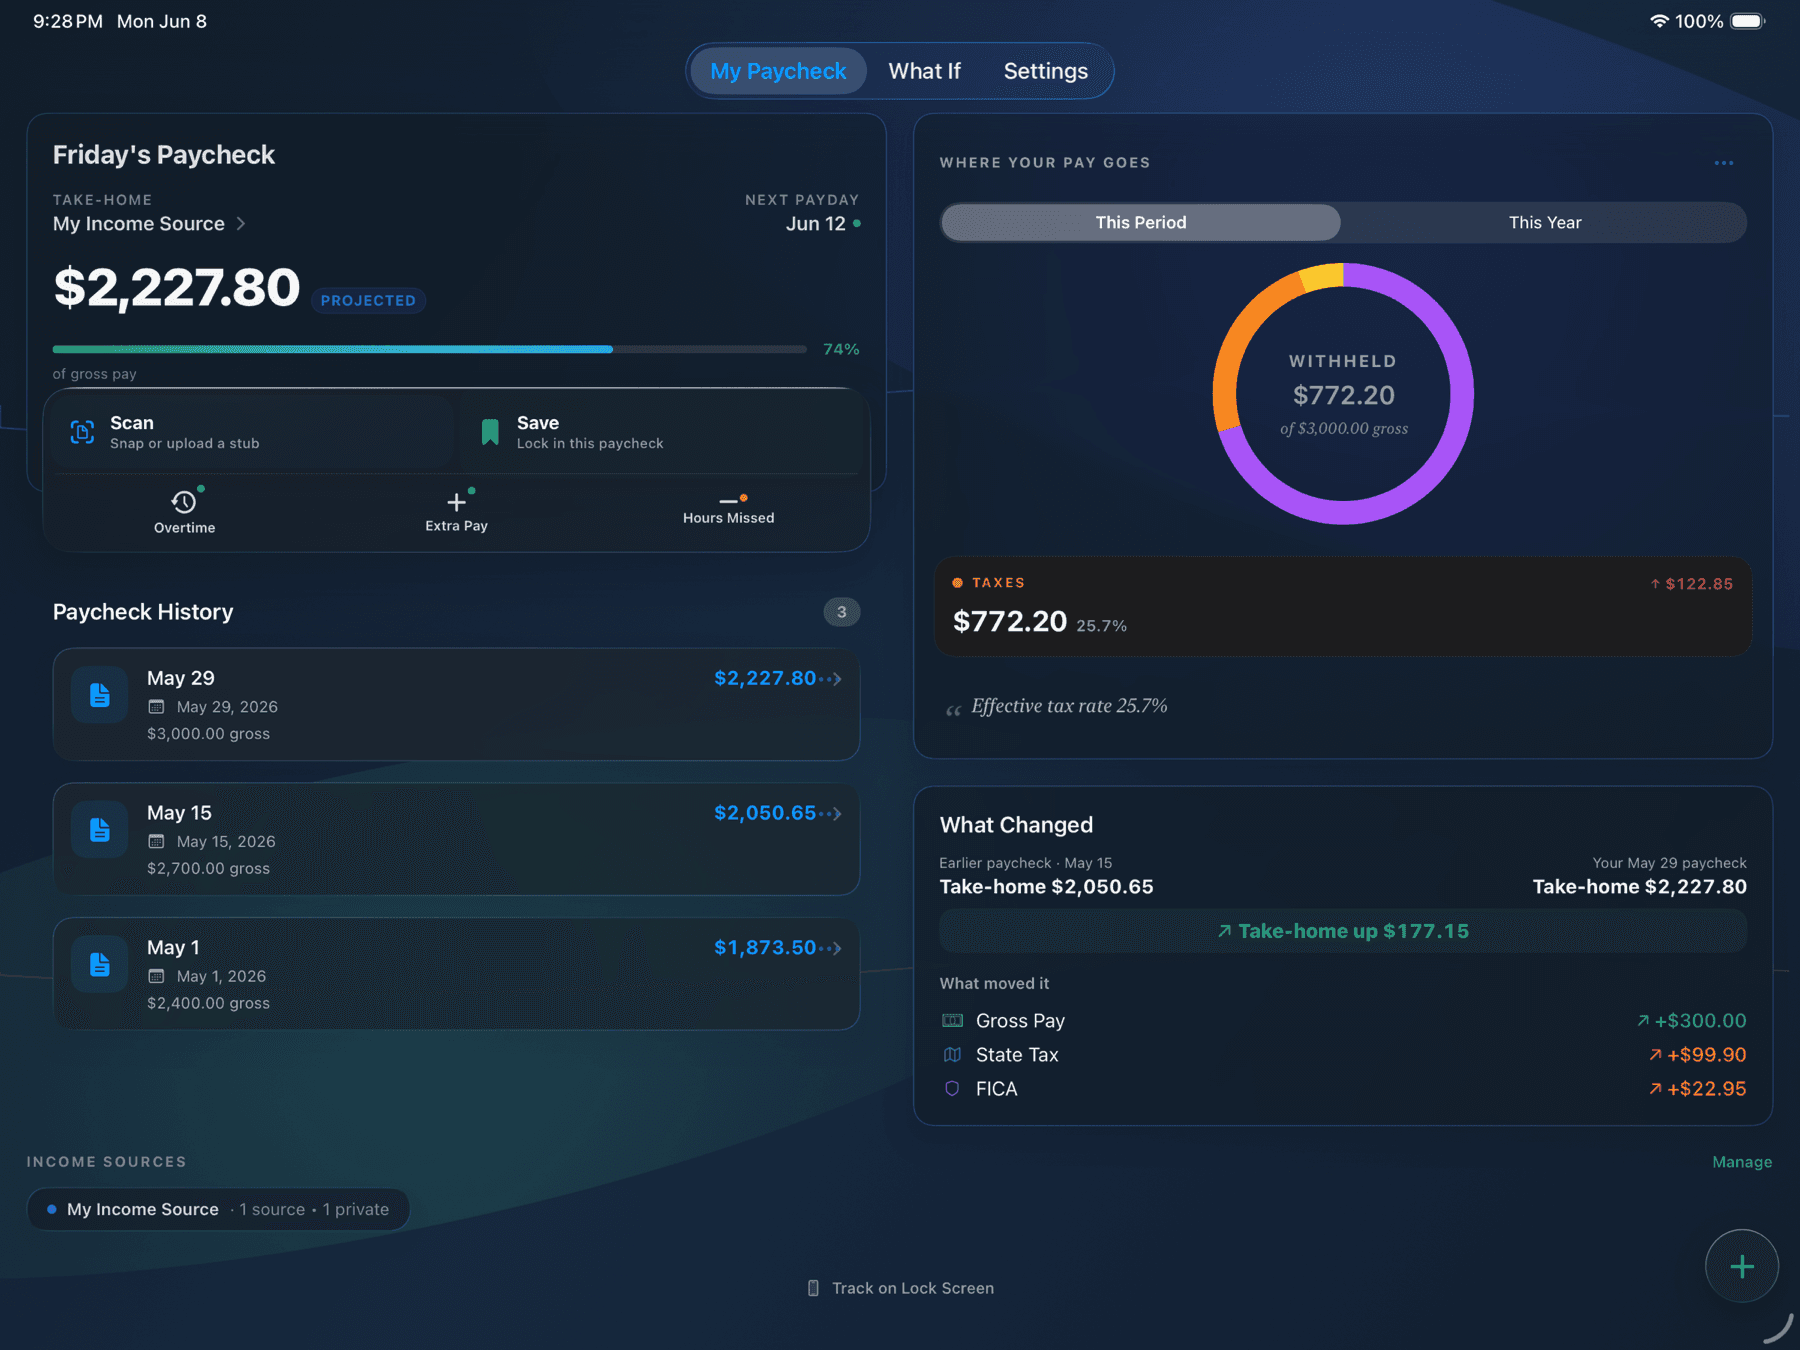Click the PROJECTED badge
The width and height of the screenshot is (1800, 1350).
pos(368,301)
